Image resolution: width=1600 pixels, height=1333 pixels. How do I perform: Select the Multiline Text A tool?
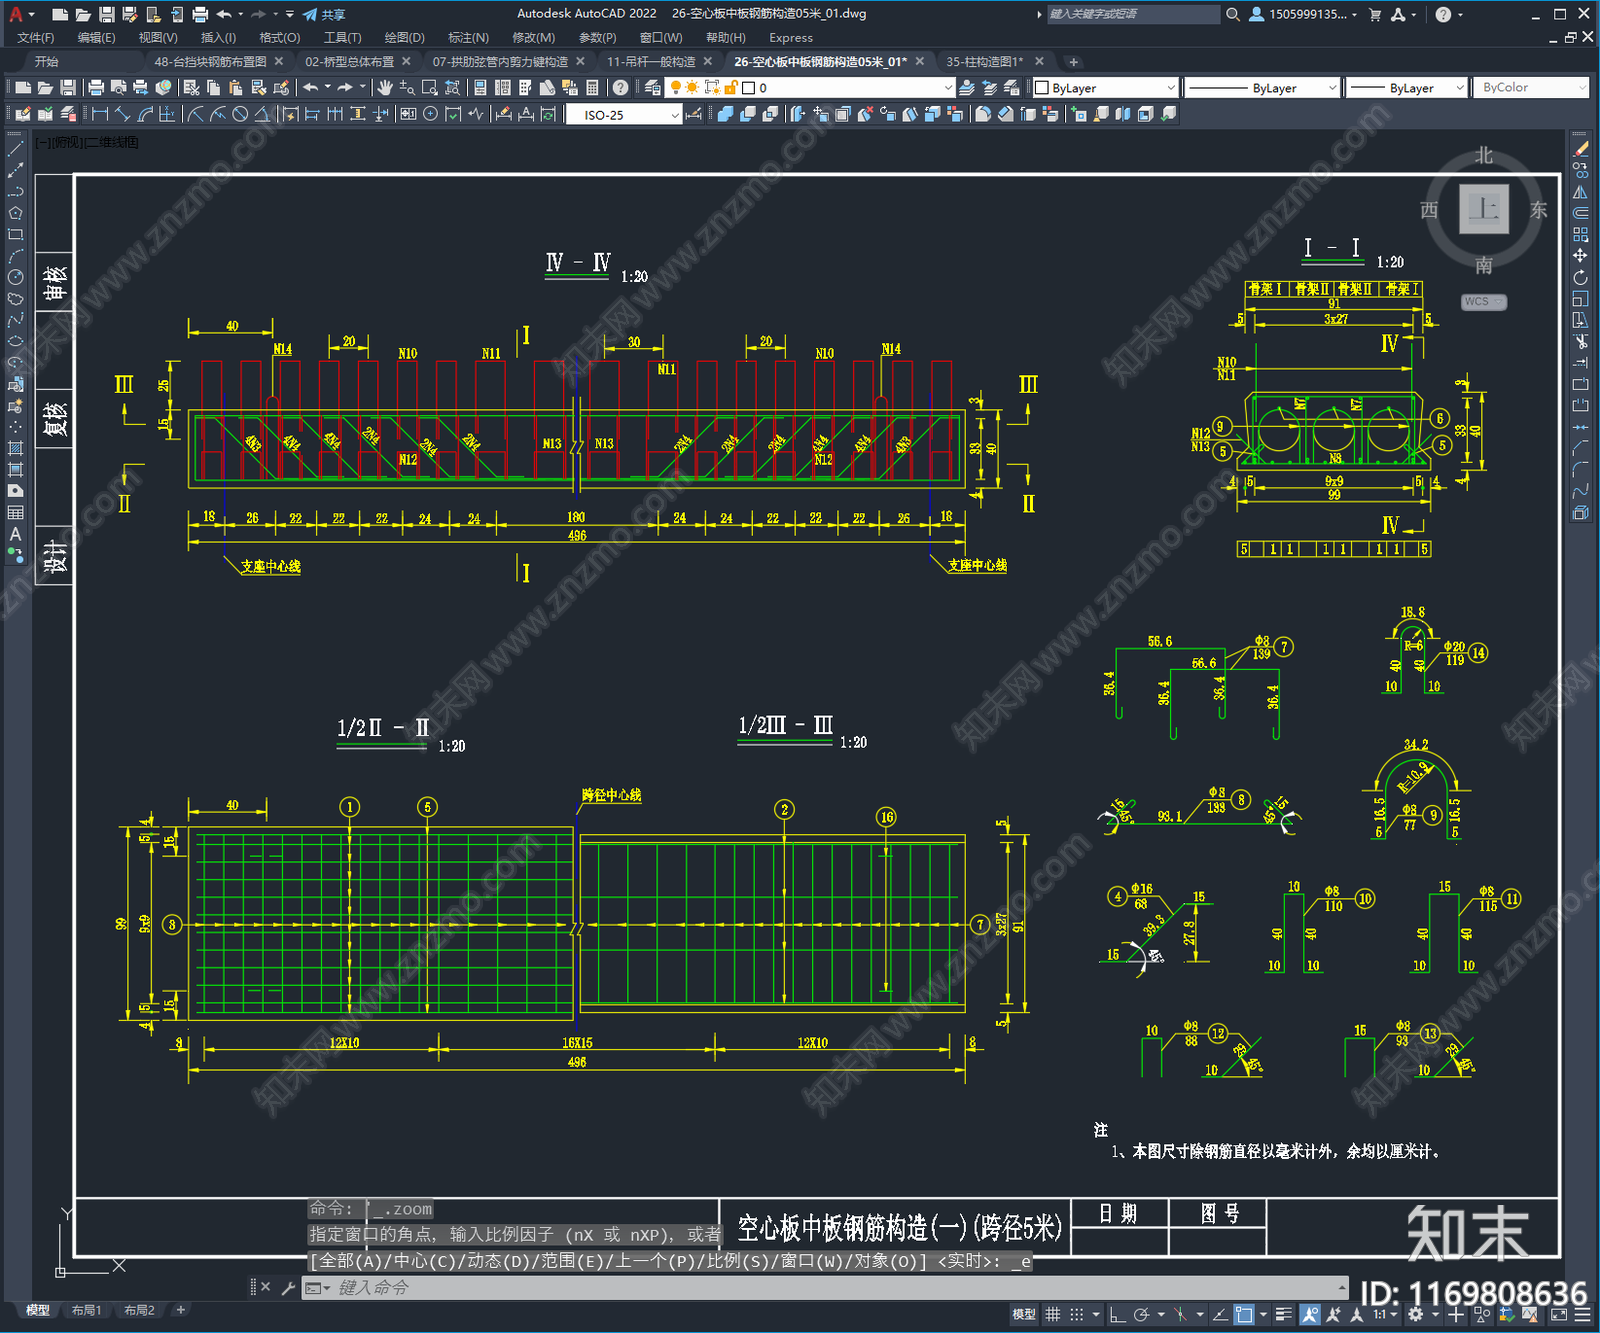(15, 534)
